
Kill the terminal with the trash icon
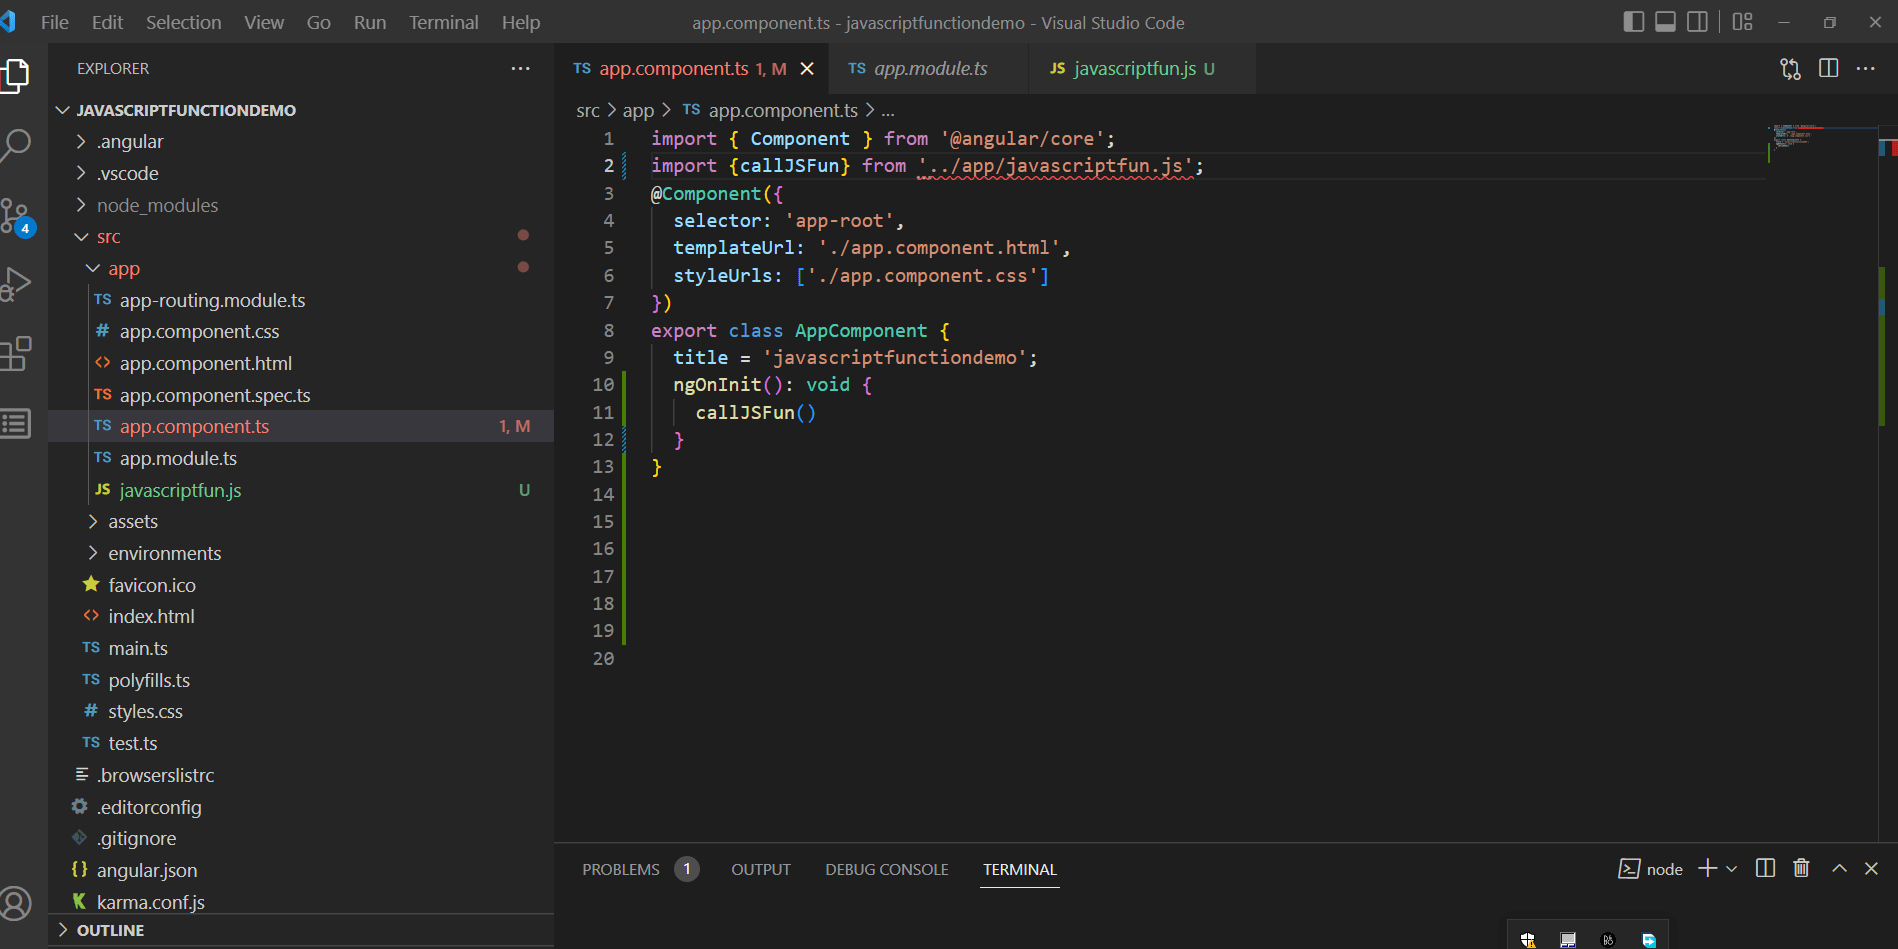1801,868
